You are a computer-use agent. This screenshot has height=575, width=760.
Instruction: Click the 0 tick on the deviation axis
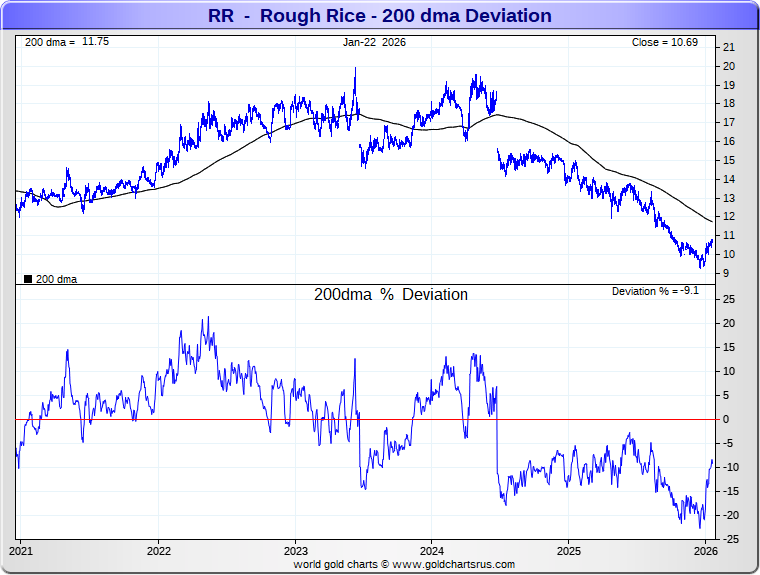(x=726, y=419)
